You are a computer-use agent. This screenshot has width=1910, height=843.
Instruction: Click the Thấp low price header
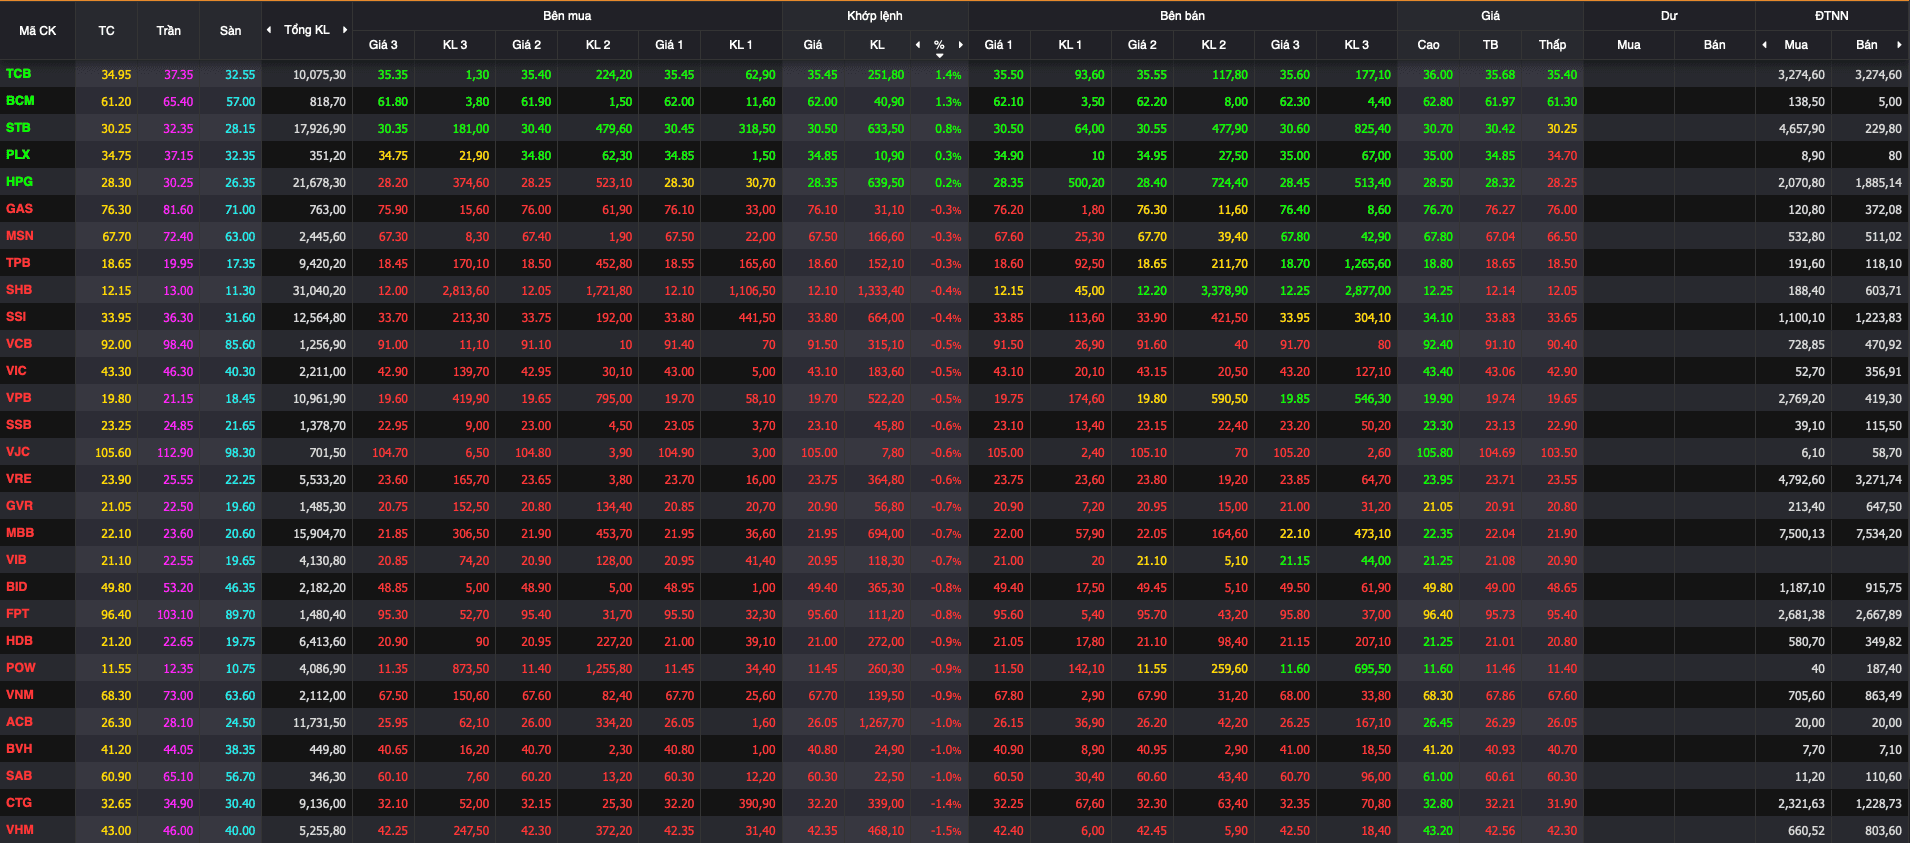point(1552,45)
